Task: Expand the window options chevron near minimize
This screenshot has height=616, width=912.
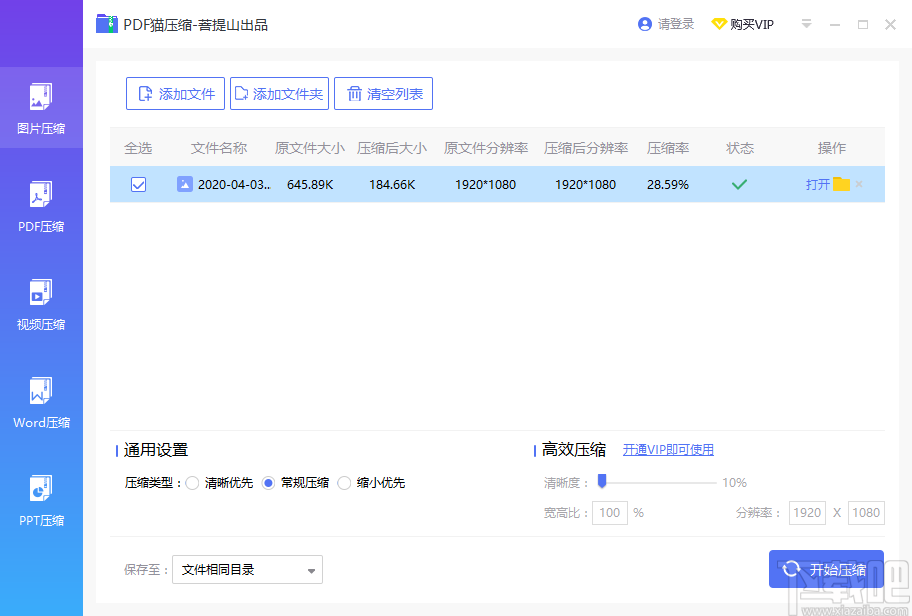Action: pos(806,23)
